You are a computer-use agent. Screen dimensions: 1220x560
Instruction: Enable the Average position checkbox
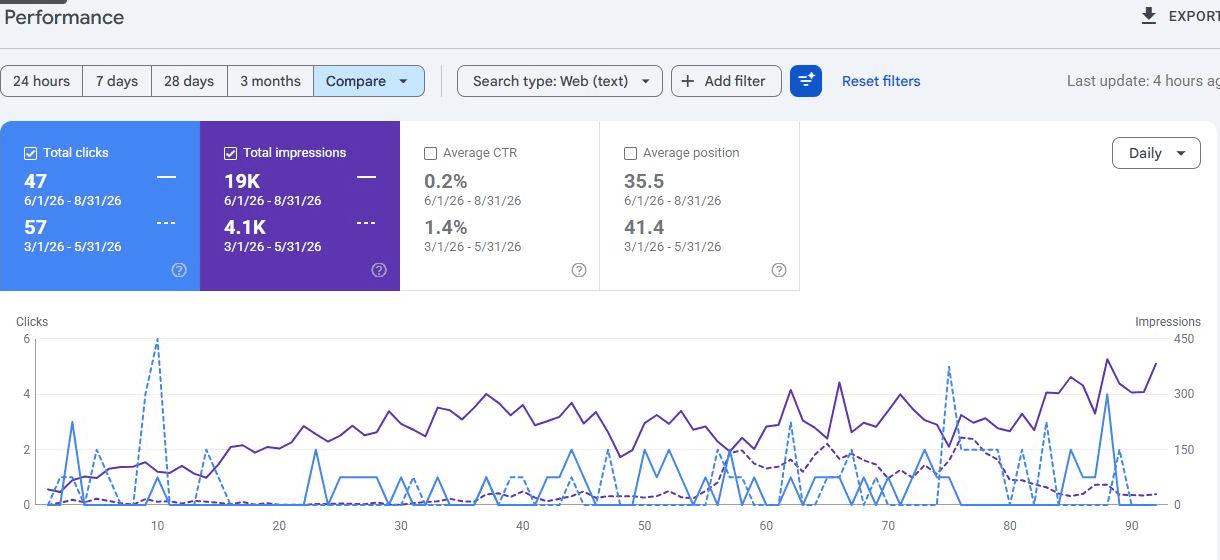[x=631, y=153]
